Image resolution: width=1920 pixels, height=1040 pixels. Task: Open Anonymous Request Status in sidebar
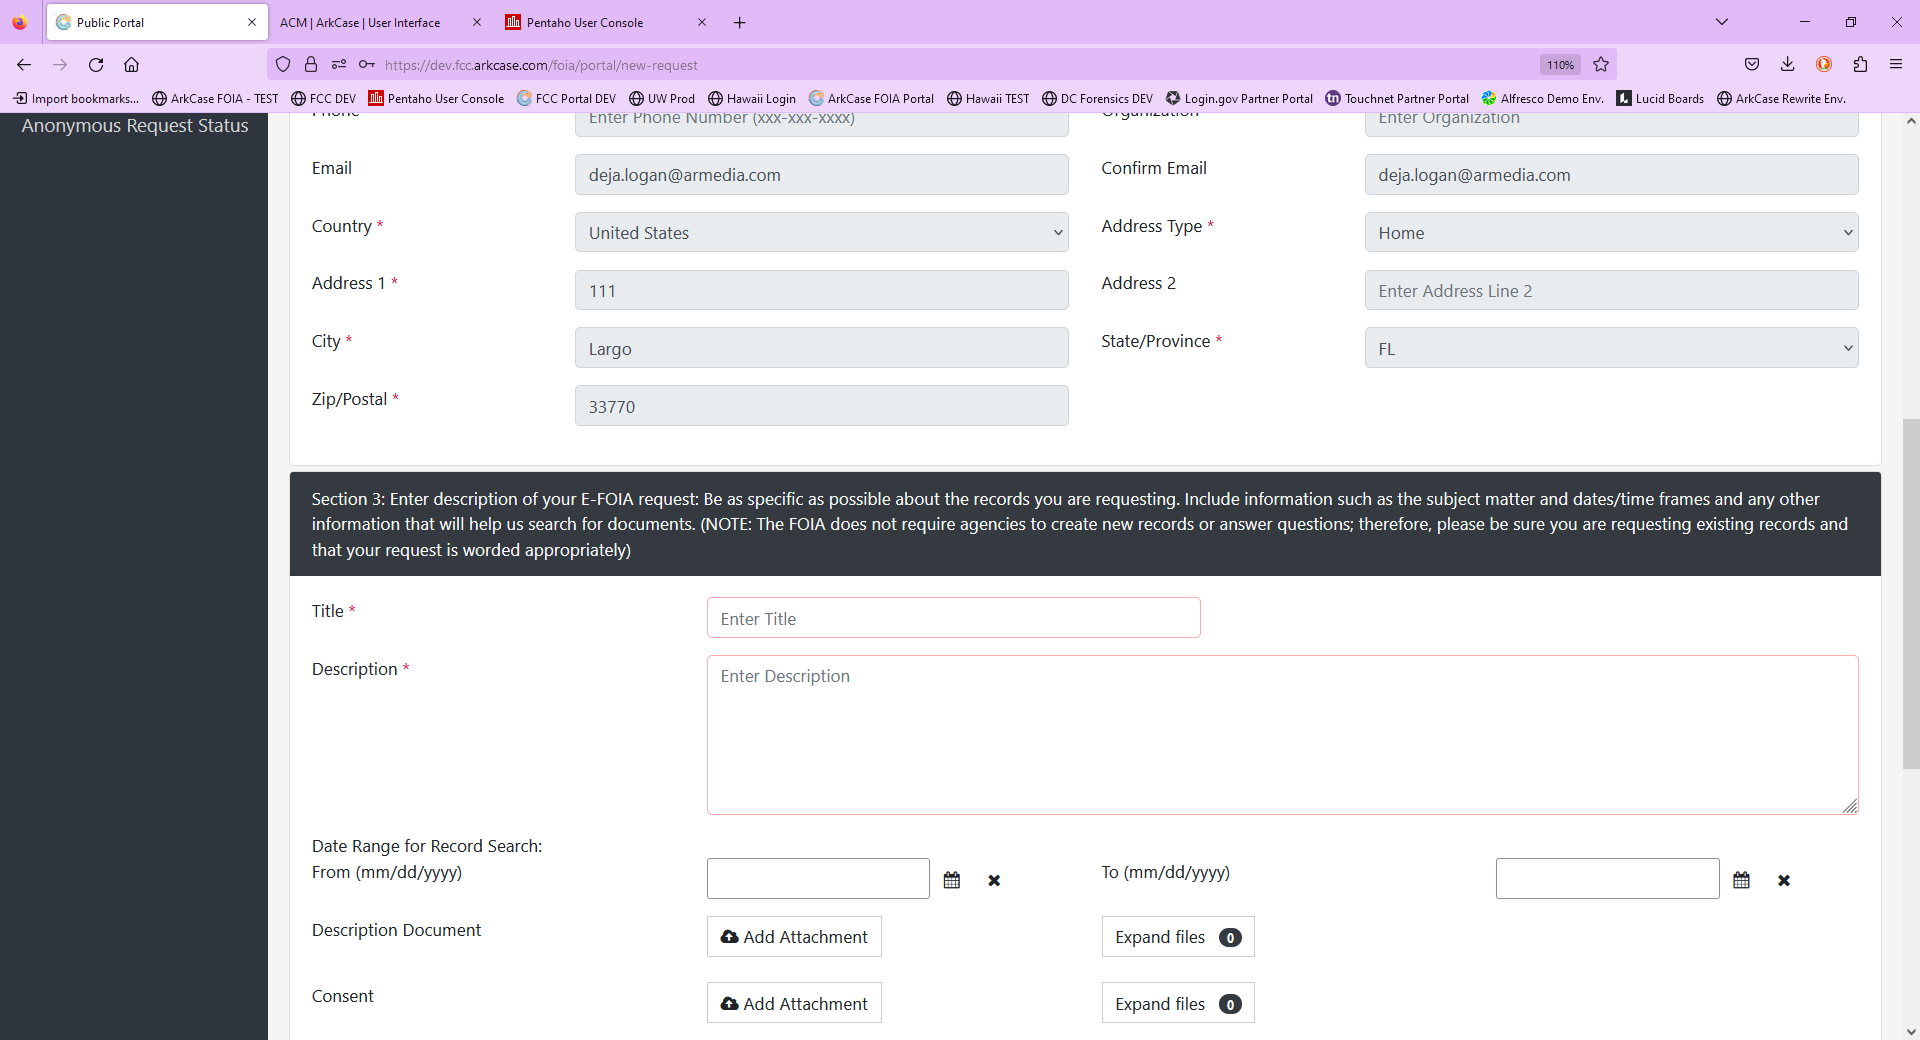coord(135,126)
